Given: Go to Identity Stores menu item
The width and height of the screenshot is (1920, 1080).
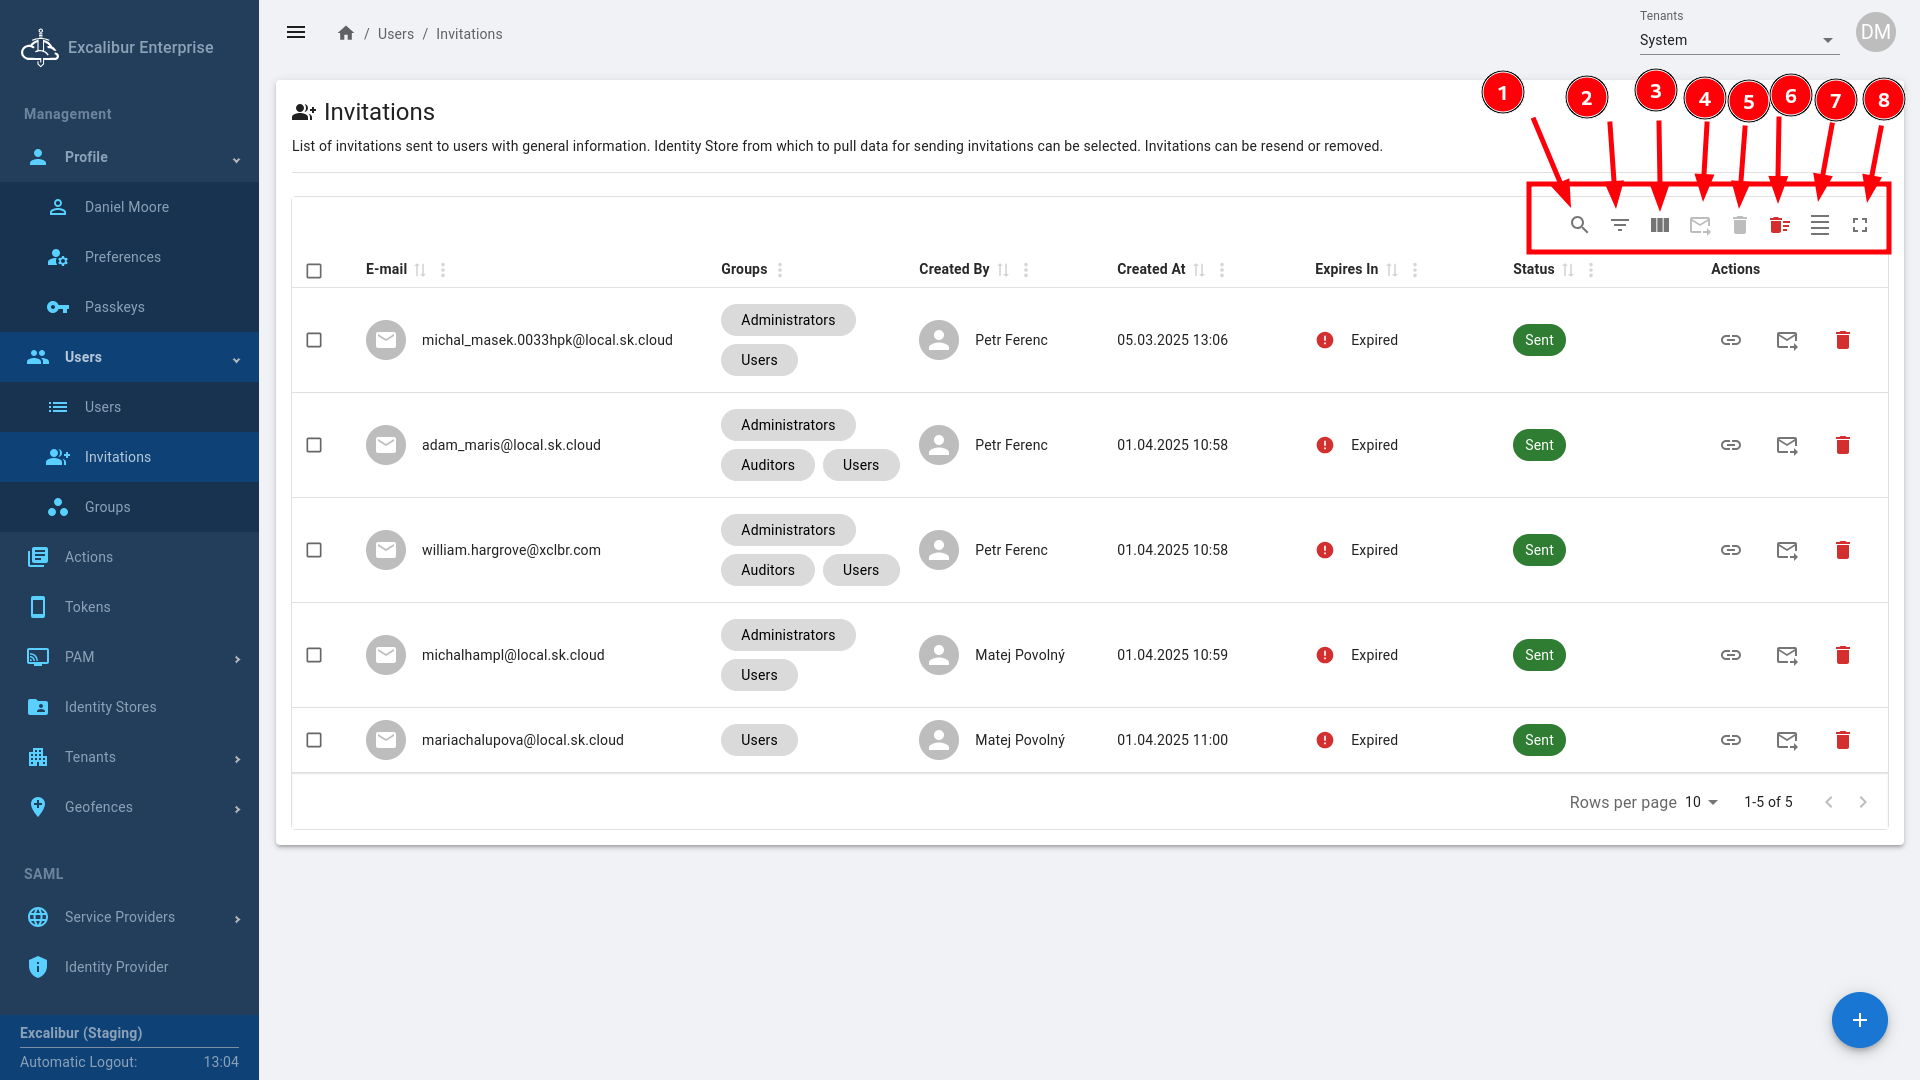Looking at the screenshot, I should tap(110, 707).
